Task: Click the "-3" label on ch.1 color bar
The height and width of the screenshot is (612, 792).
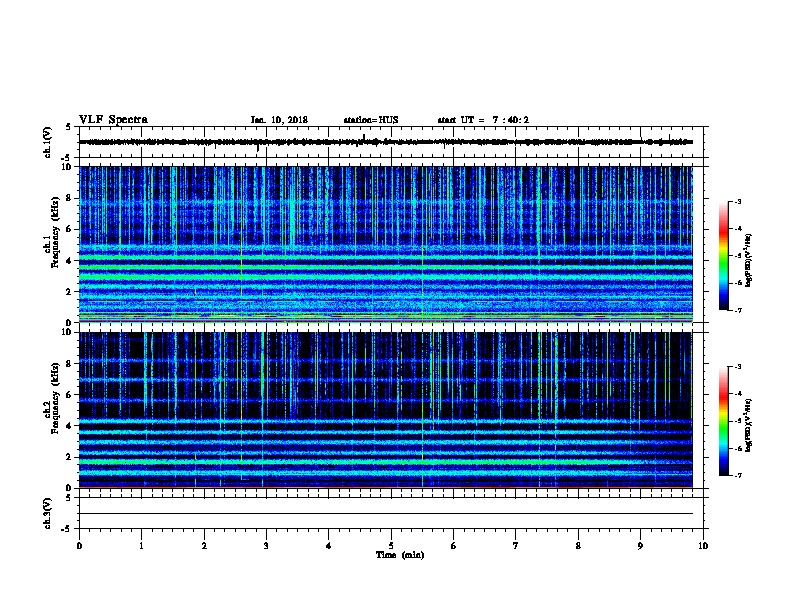Action: (x=737, y=201)
